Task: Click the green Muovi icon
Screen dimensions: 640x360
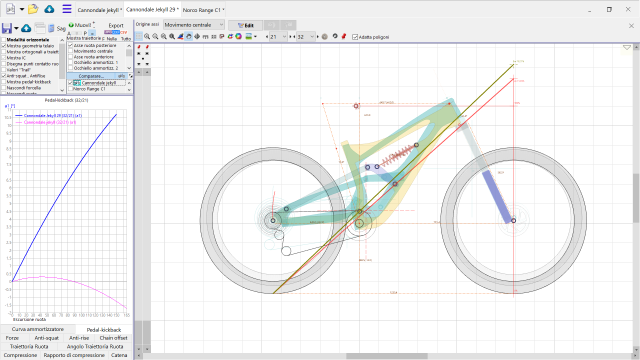Action: [71, 25]
